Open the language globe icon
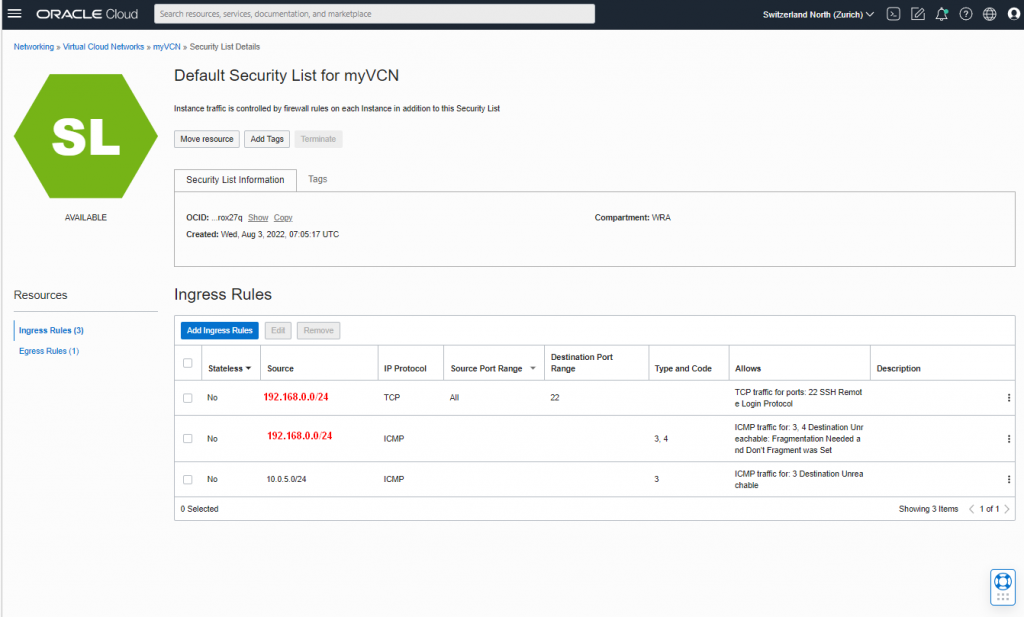This screenshot has width=1024, height=617. coord(990,14)
